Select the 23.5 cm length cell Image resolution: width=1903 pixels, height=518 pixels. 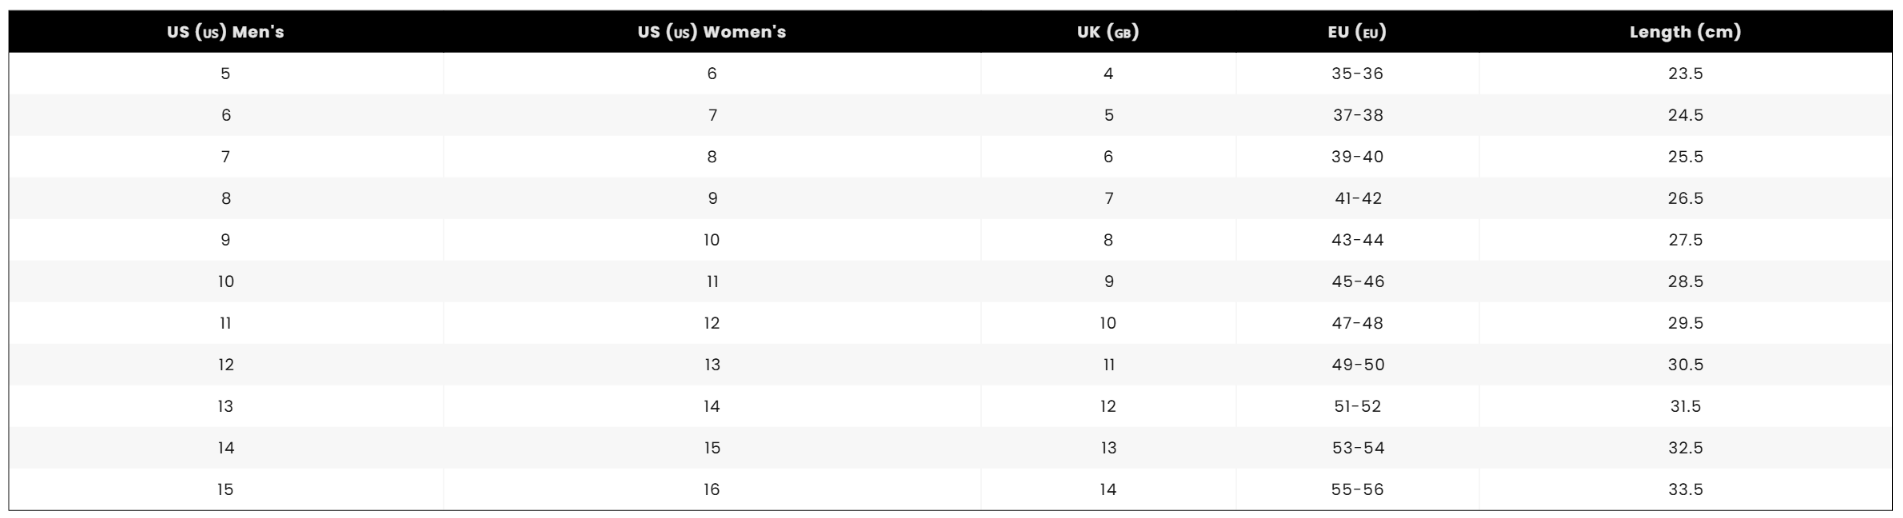coord(1685,74)
